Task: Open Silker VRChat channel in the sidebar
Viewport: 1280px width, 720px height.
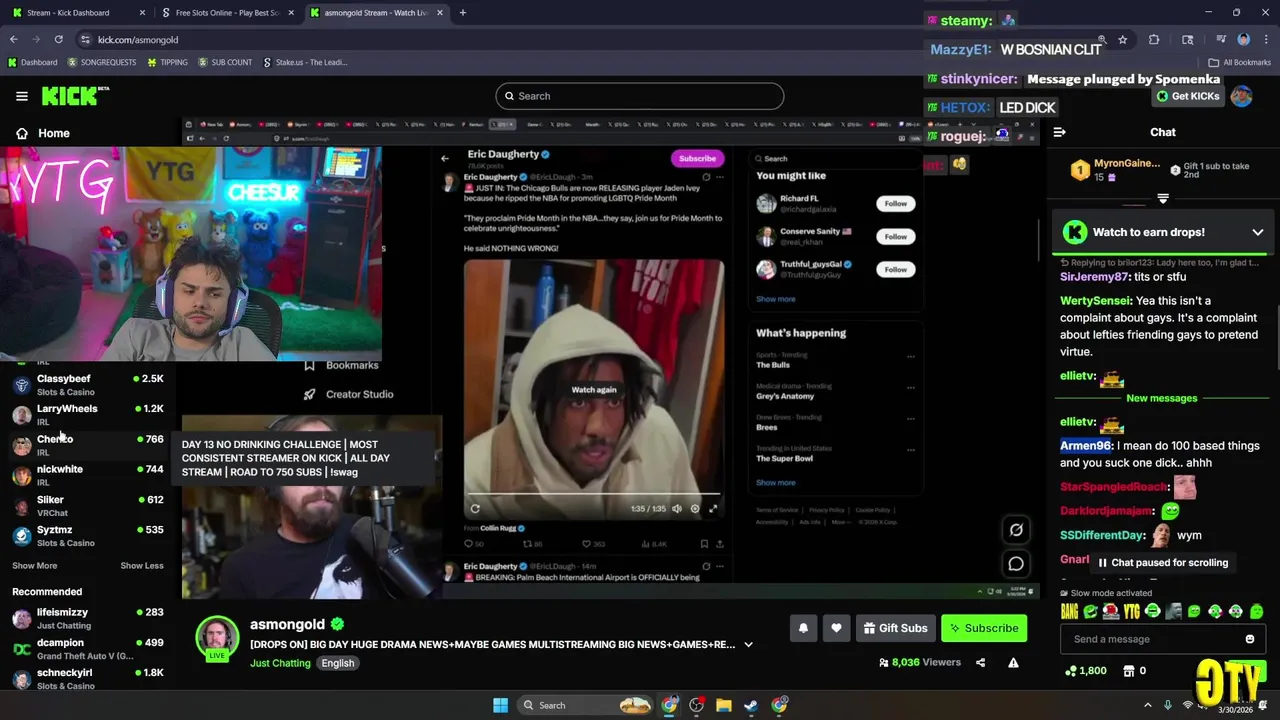Action: (88, 505)
